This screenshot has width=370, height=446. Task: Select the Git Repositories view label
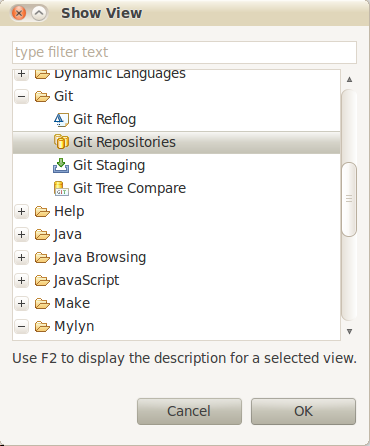pyautogui.click(x=124, y=142)
